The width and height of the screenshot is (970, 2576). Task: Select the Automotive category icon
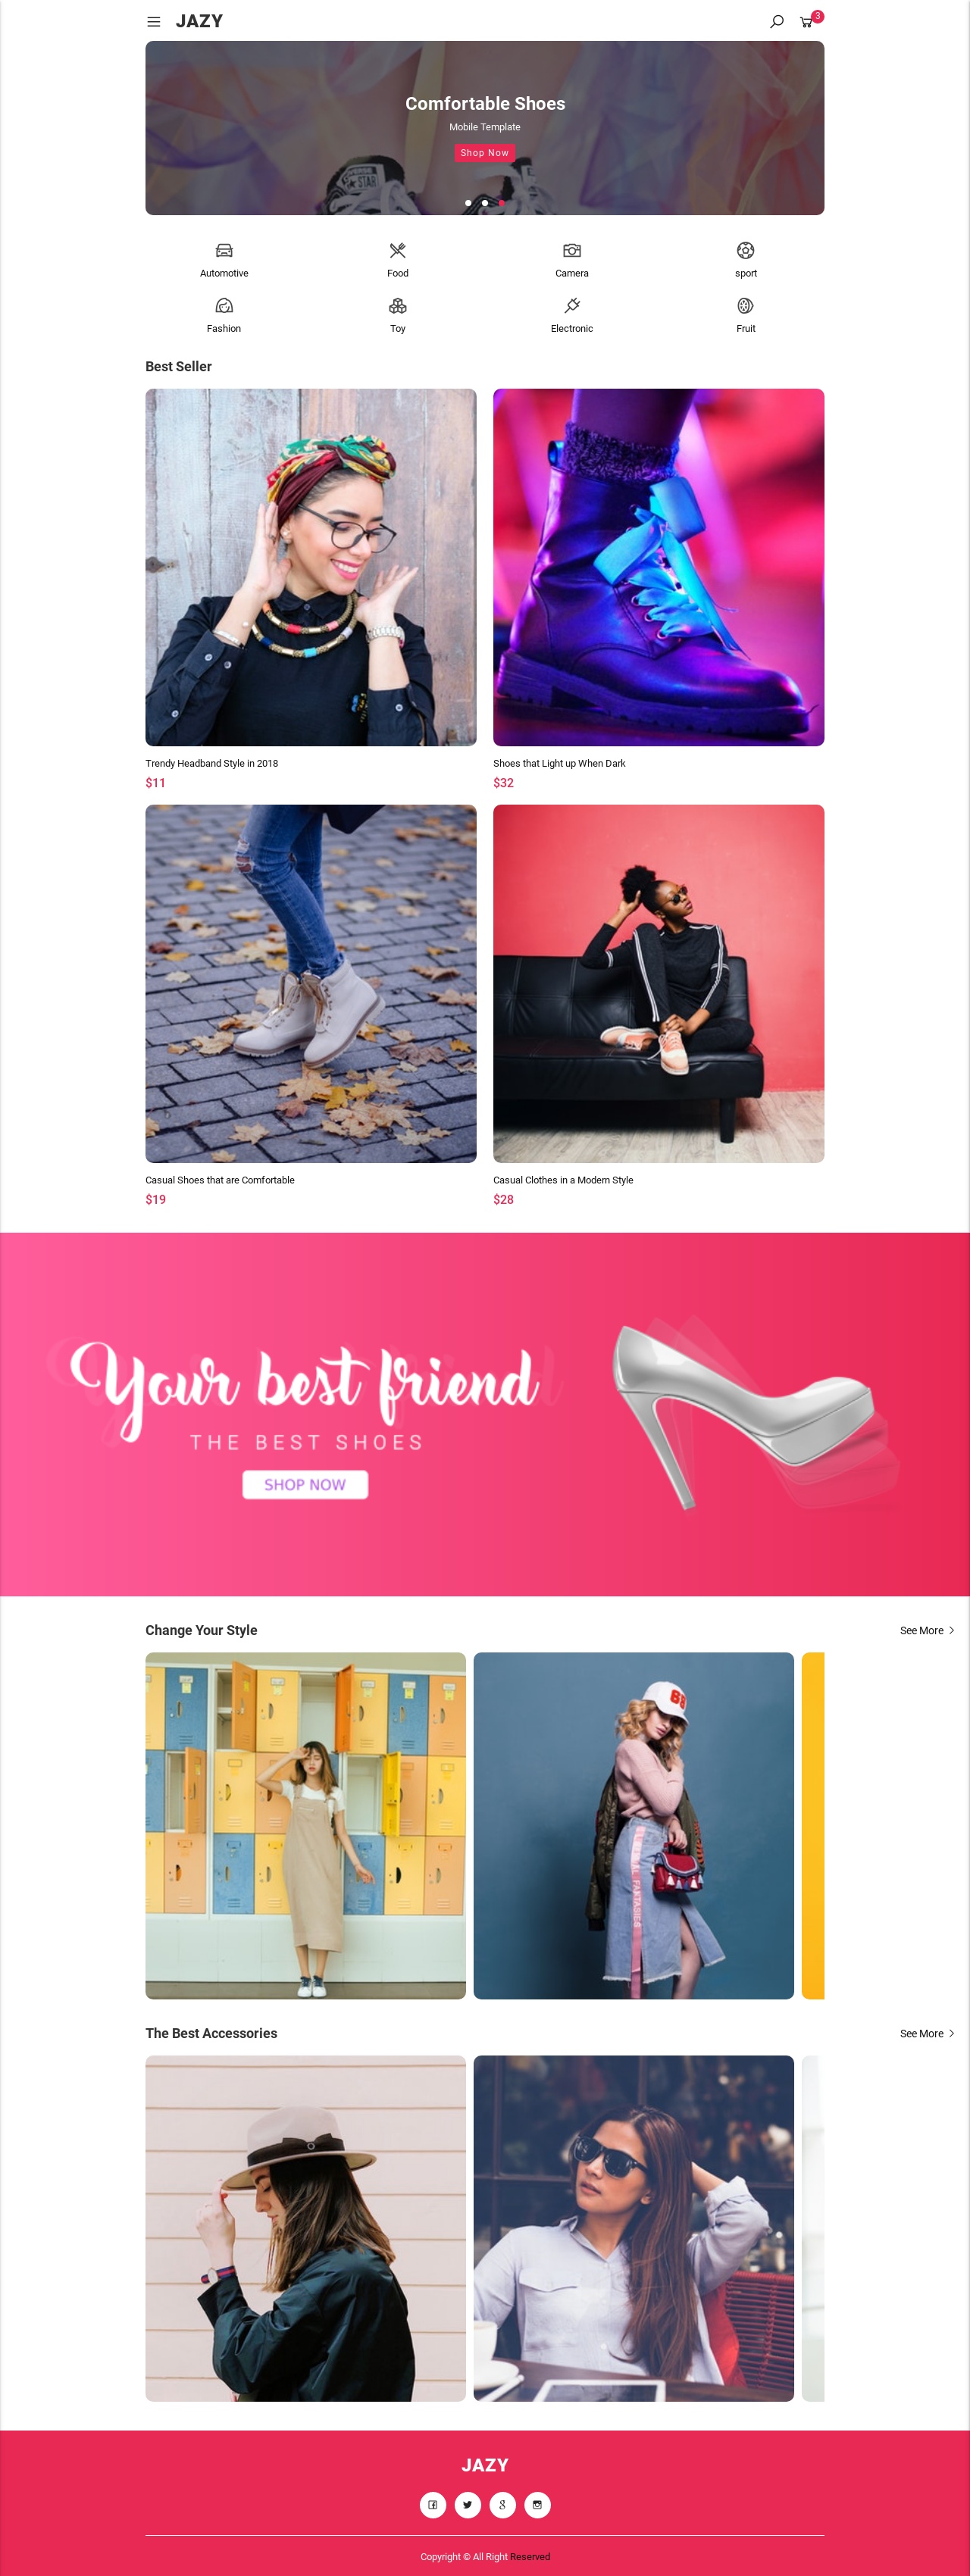pos(224,250)
